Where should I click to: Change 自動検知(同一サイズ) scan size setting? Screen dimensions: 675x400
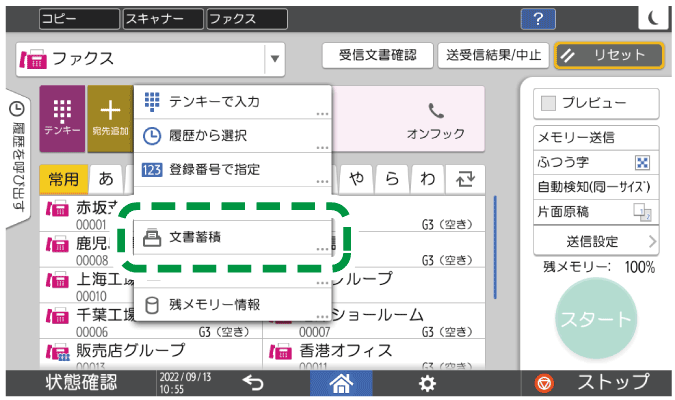pyautogui.click(x=596, y=187)
